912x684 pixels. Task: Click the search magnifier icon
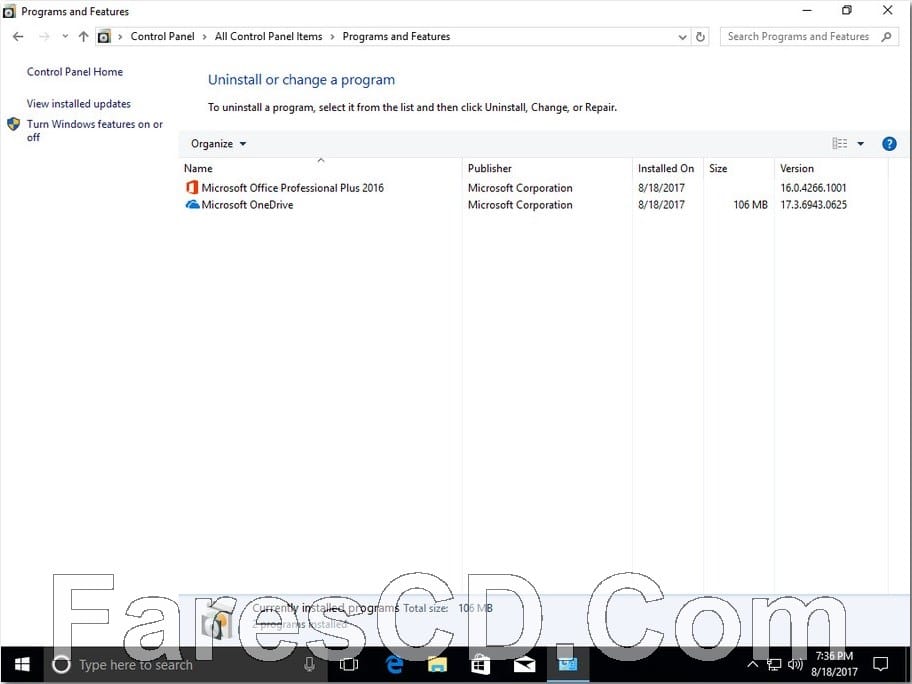click(886, 37)
